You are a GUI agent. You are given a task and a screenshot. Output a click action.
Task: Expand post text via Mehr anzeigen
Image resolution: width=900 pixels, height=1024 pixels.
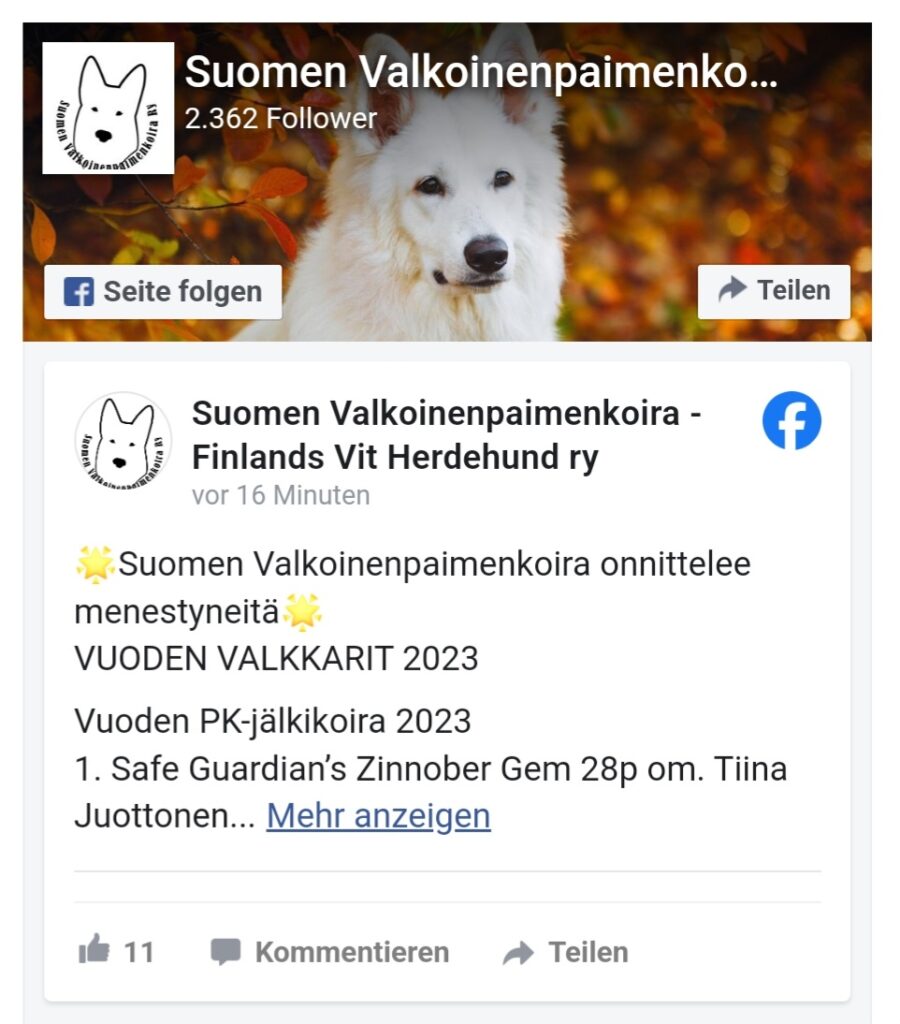[x=378, y=816]
